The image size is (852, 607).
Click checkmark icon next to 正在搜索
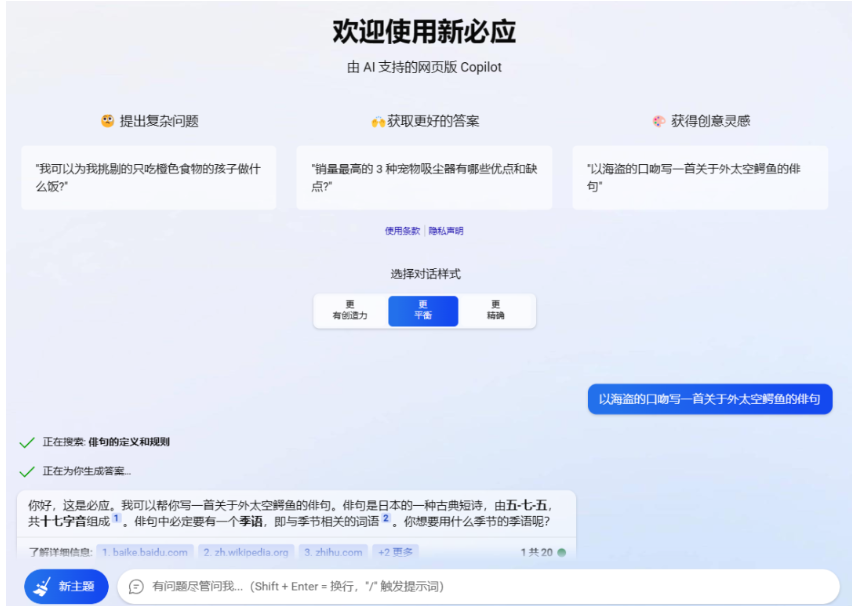coord(27,442)
